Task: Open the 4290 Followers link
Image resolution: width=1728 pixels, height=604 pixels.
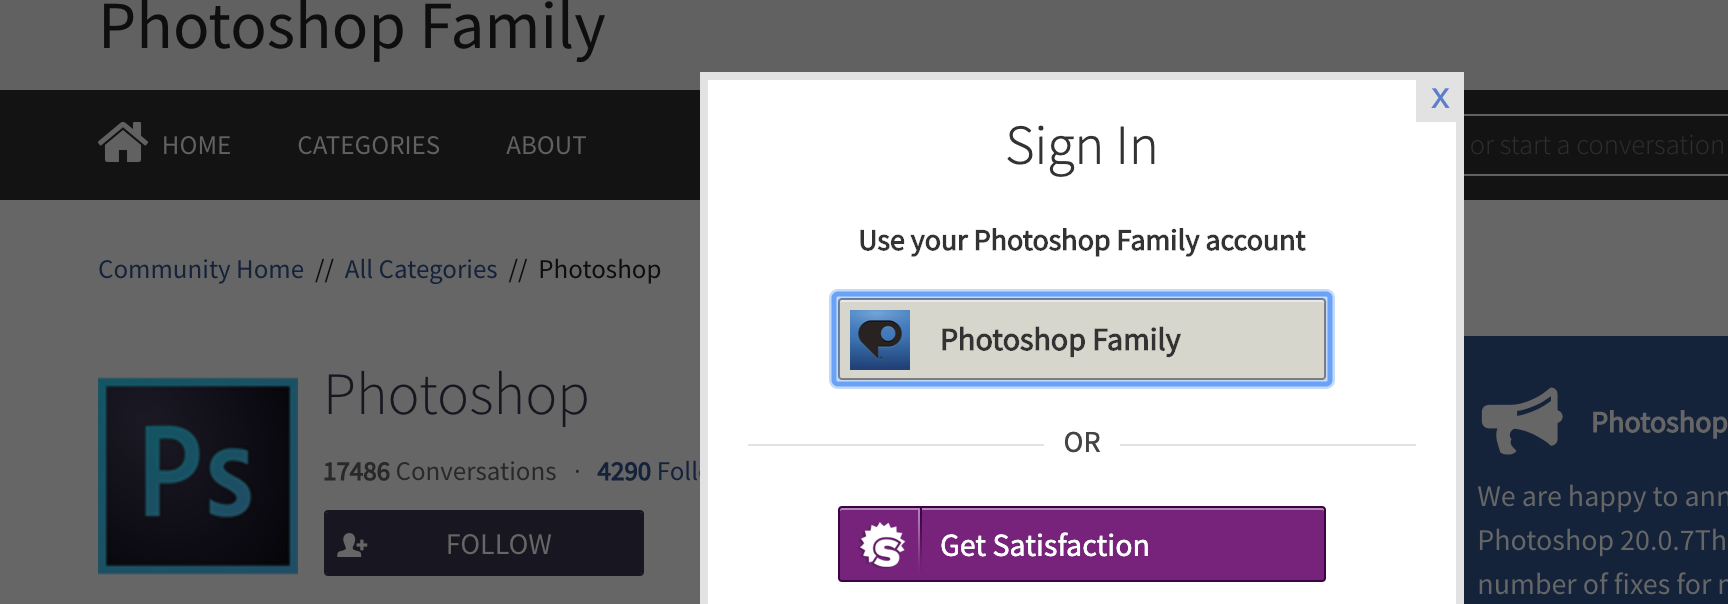Action: pyautogui.click(x=648, y=472)
